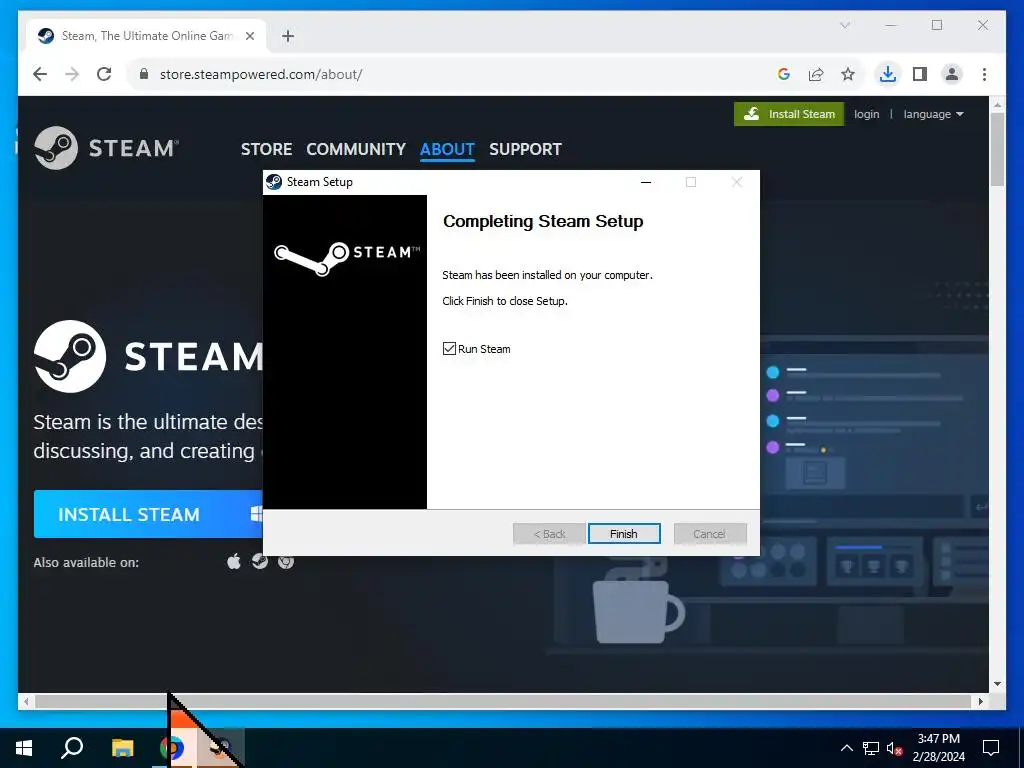Open notification center
This screenshot has height=768, width=1024.
(991, 748)
